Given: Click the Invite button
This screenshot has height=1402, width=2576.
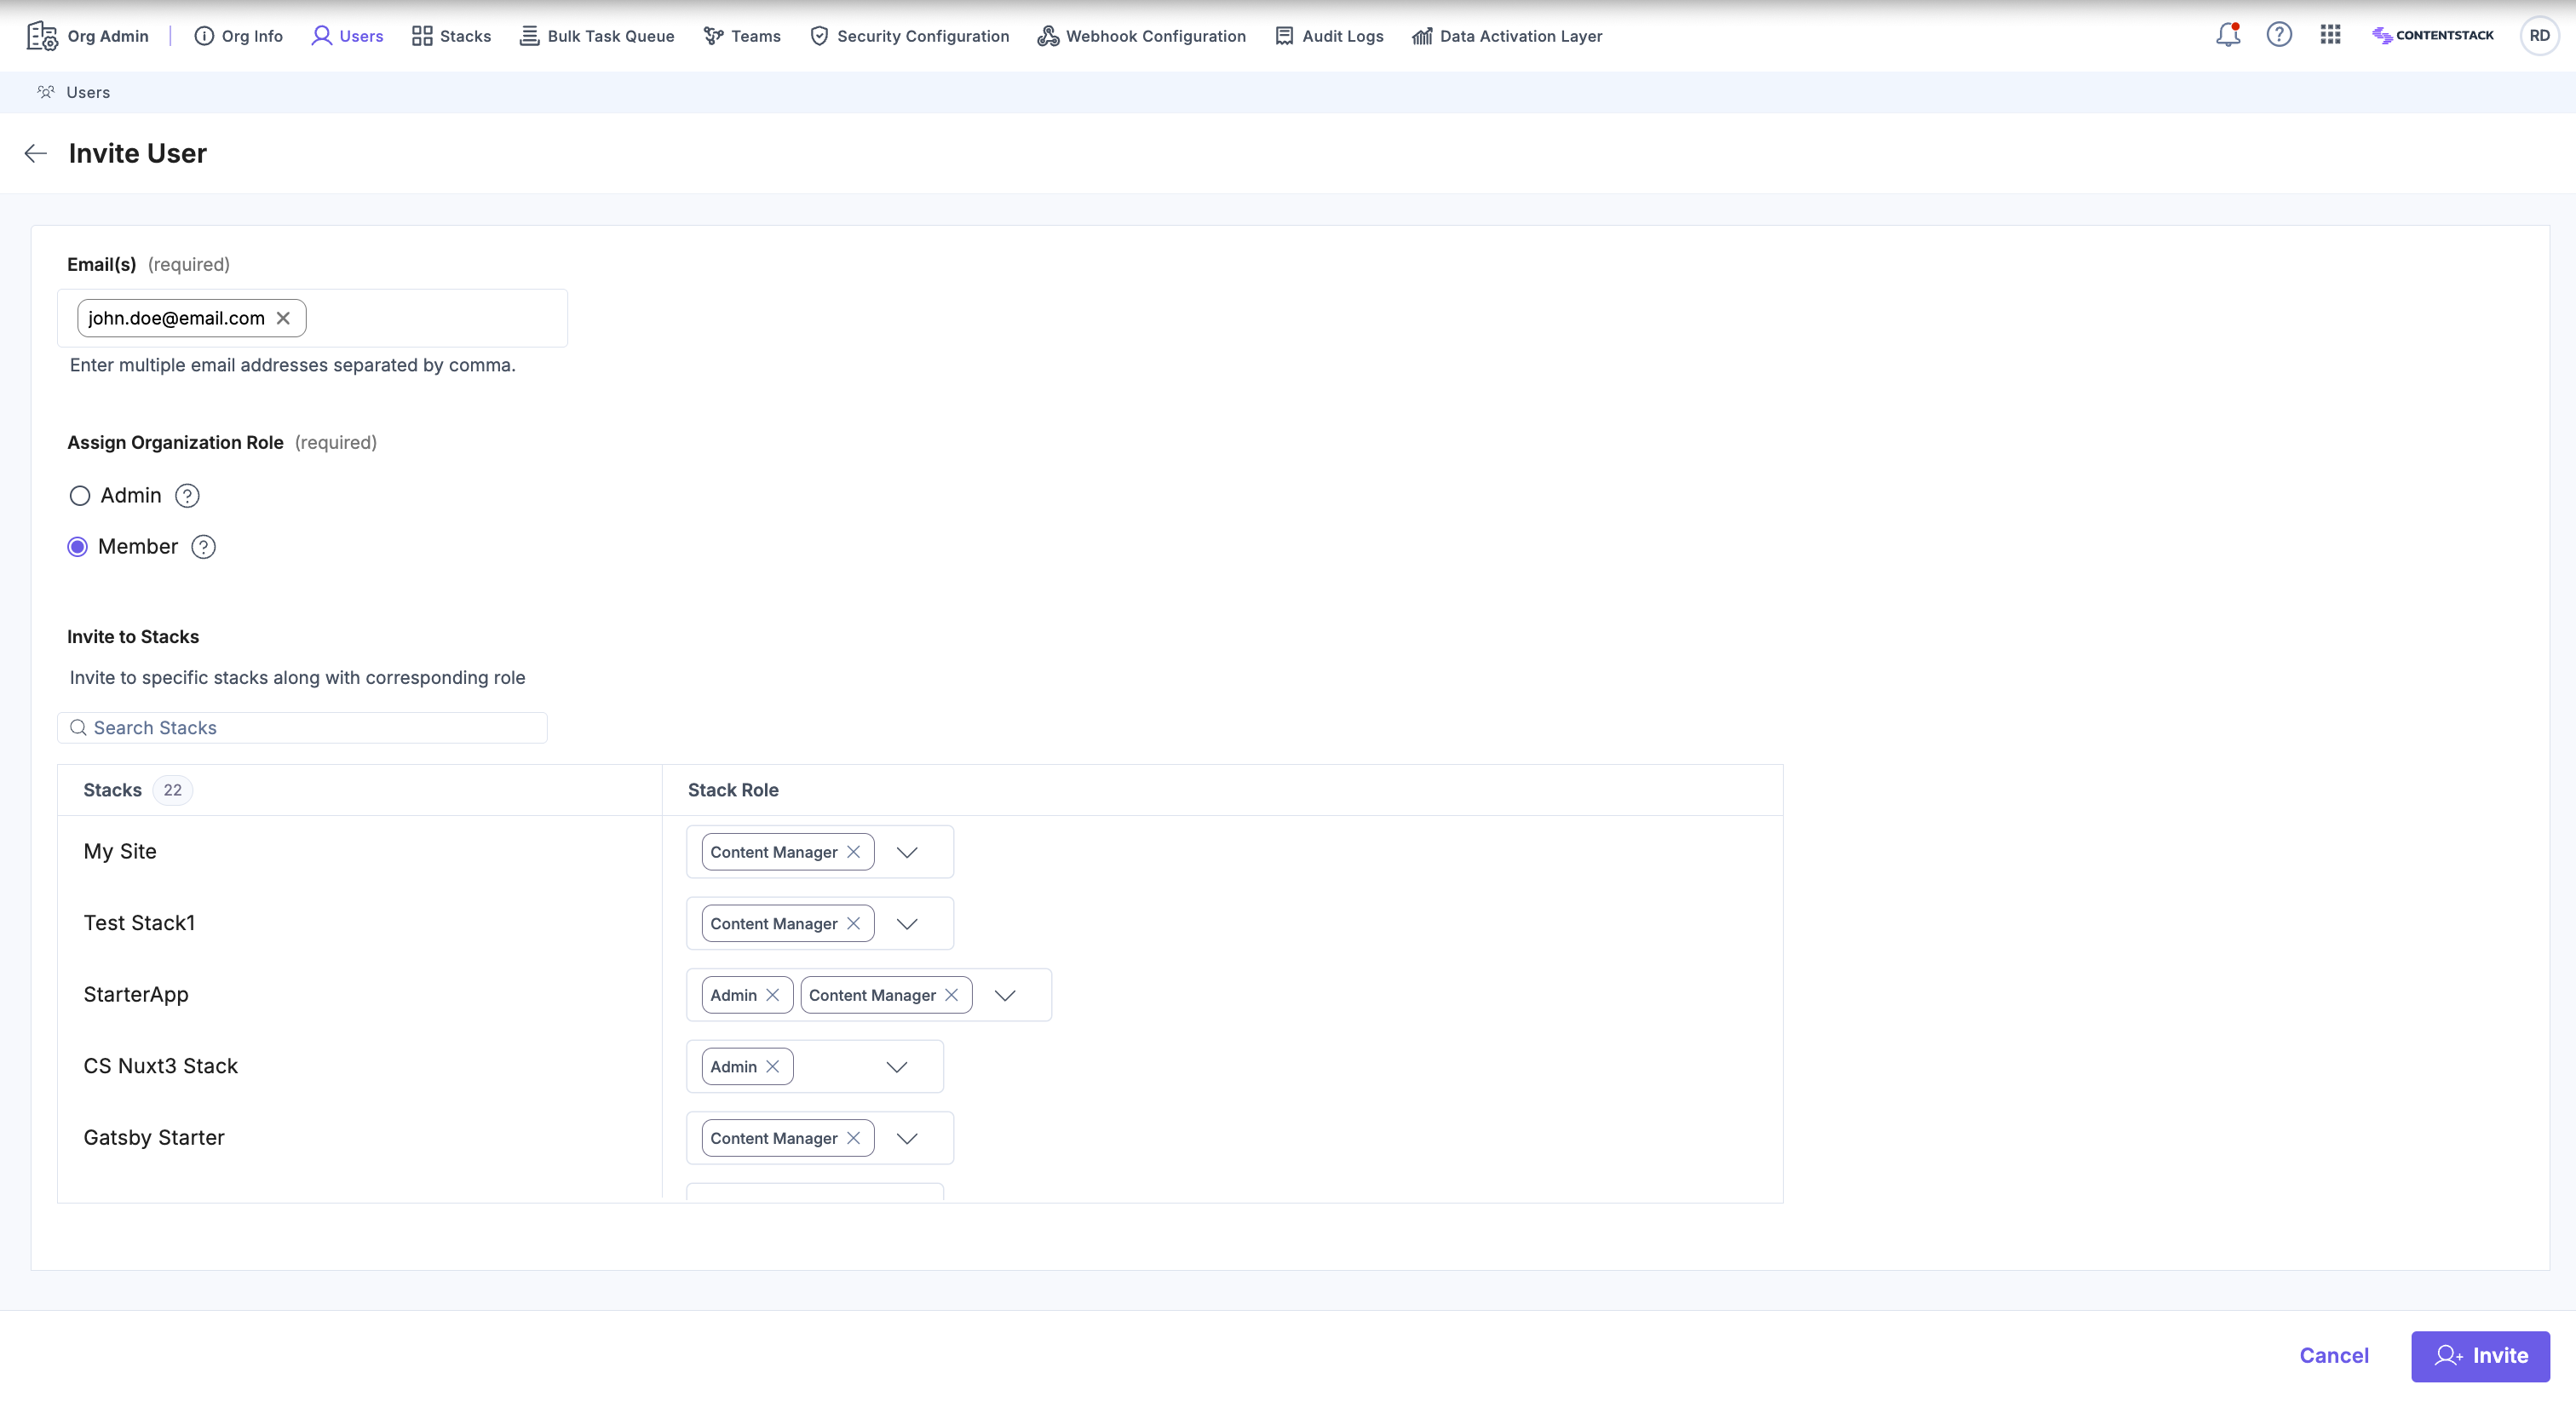Looking at the screenshot, I should [2480, 1355].
